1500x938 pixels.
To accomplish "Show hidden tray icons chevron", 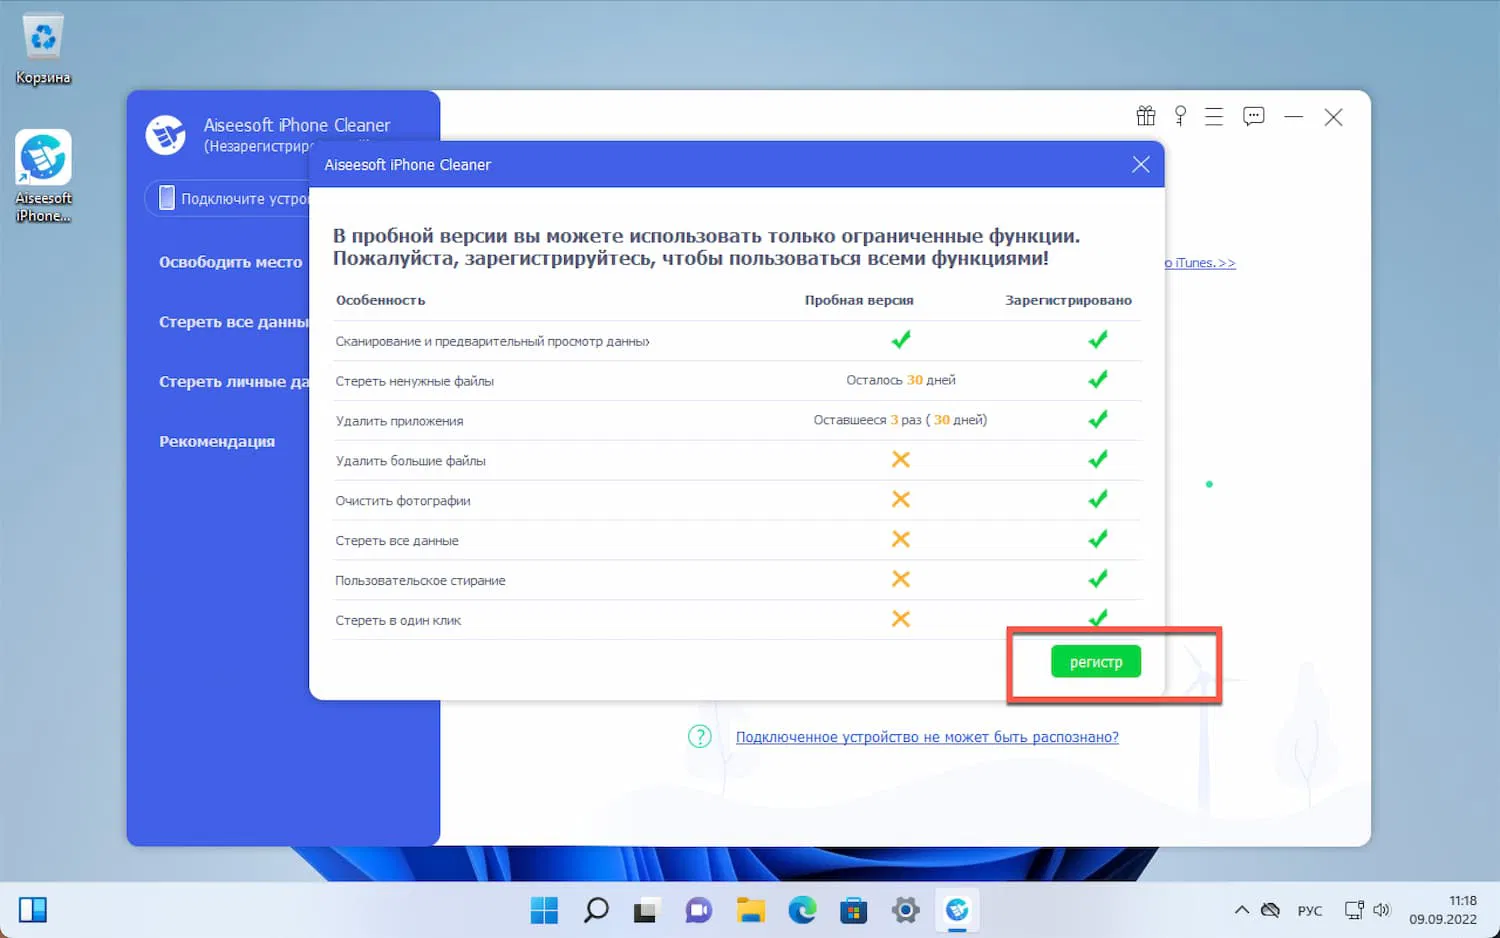I will 1242,910.
